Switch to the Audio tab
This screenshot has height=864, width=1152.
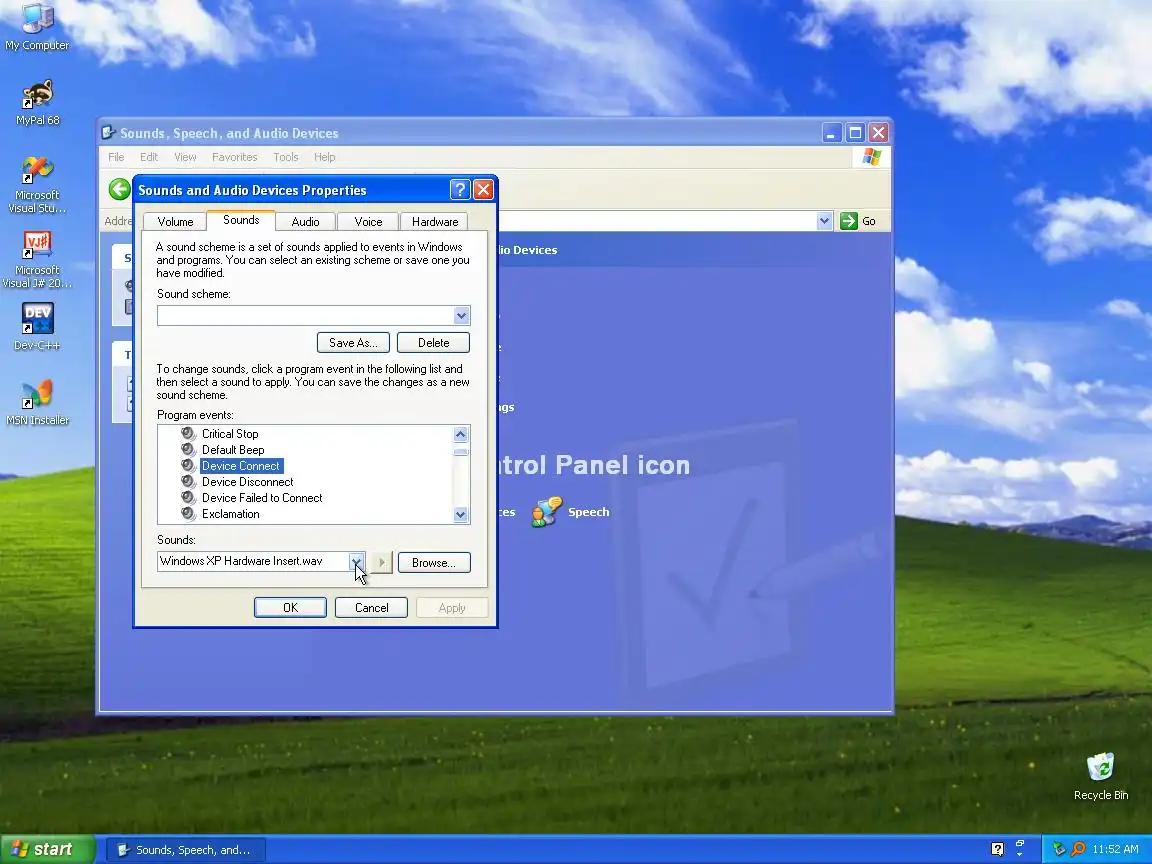click(x=306, y=222)
